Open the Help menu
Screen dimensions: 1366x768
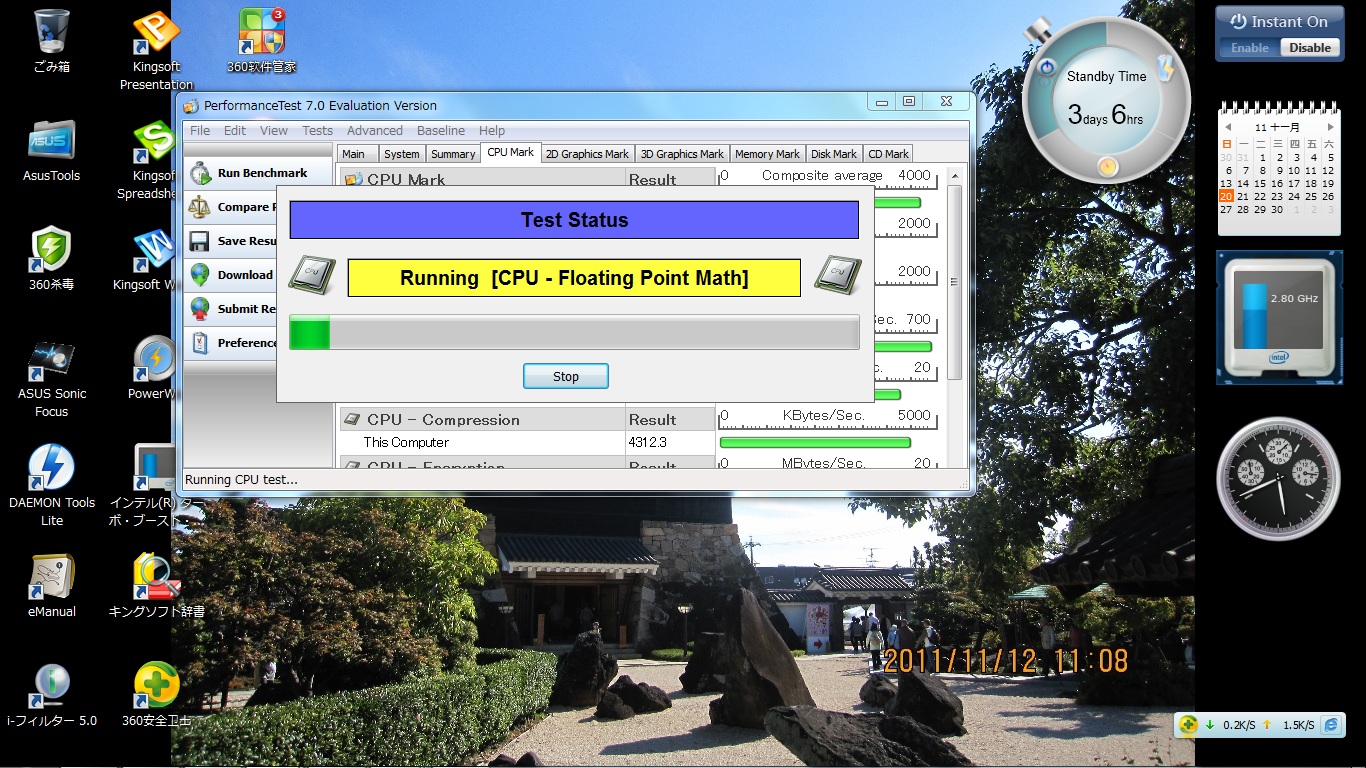492,130
